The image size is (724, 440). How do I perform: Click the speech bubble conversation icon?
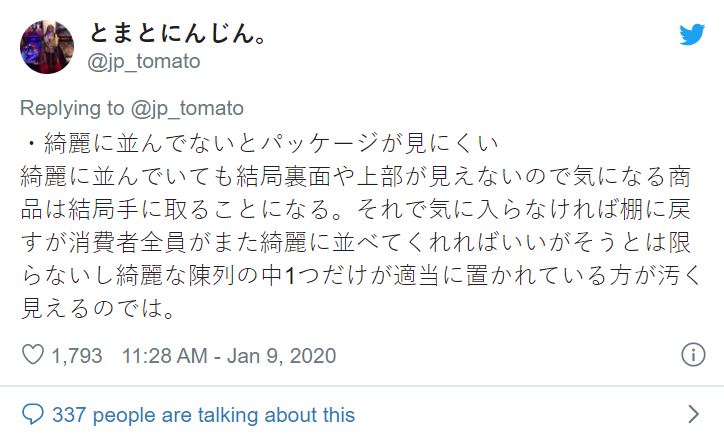coord(33,414)
